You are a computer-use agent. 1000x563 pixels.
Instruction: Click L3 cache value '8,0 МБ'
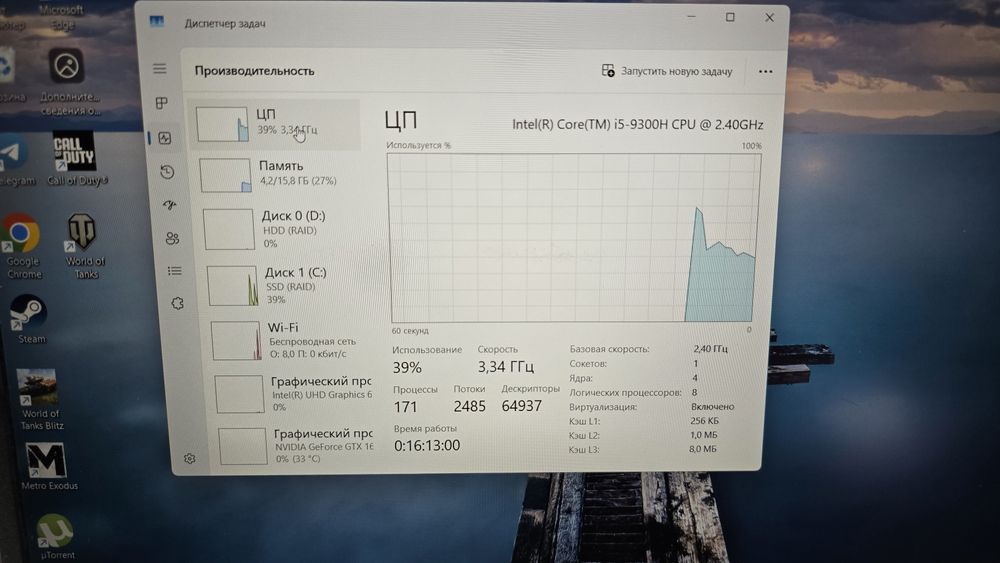pyautogui.click(x=702, y=449)
